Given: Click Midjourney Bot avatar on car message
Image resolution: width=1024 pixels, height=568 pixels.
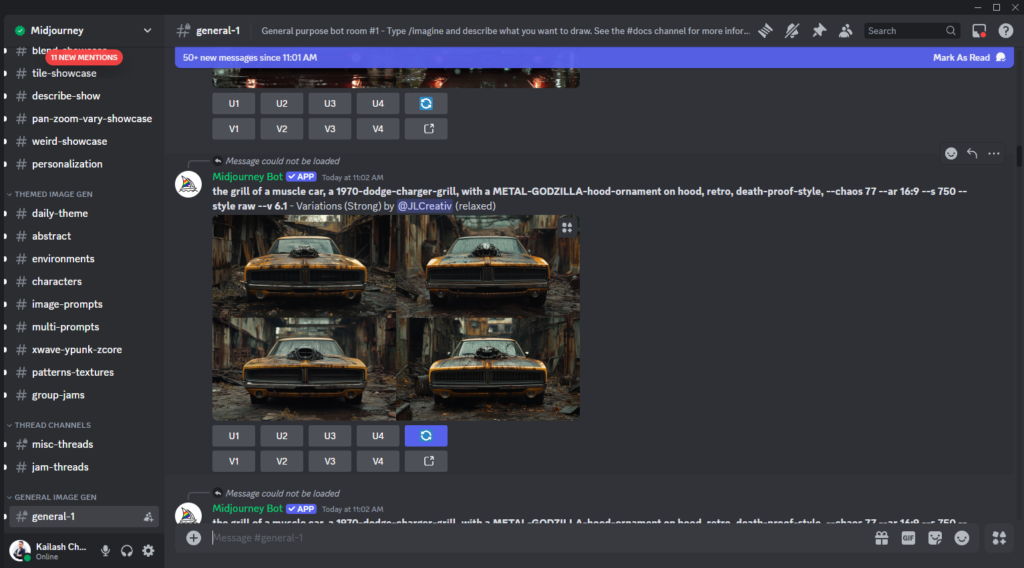Looking at the screenshot, I should [188, 184].
